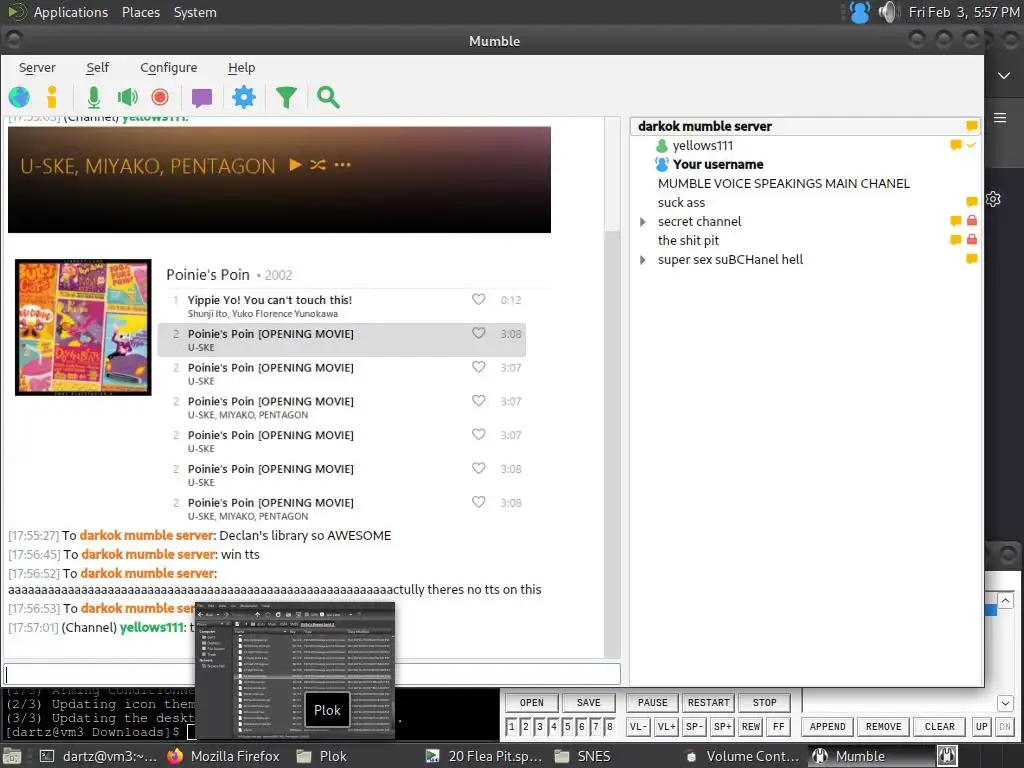Like track Yippie Yo! You can't touch this!
This screenshot has height=768, width=1024.
479,299
